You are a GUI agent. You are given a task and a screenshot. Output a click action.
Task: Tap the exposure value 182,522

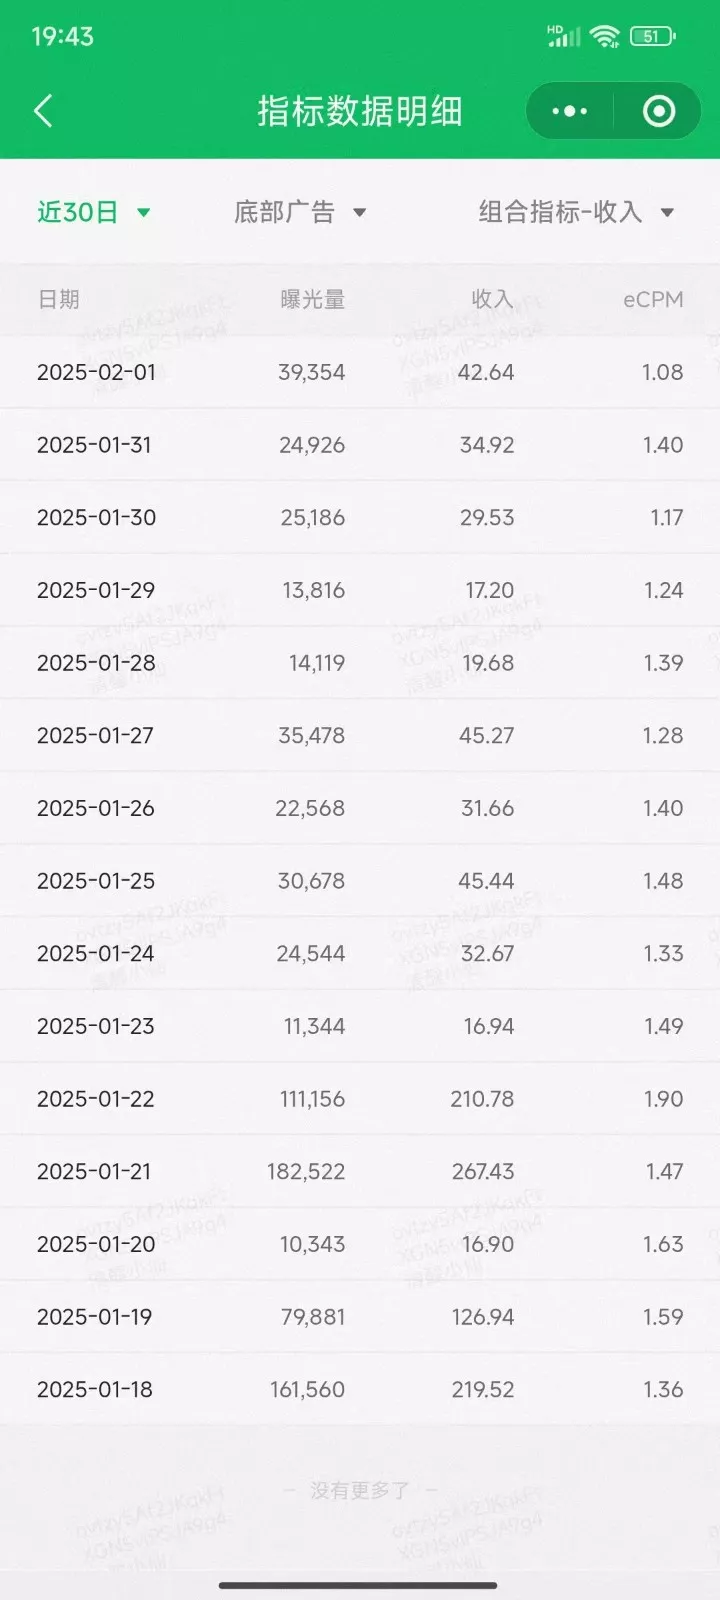click(x=306, y=1171)
